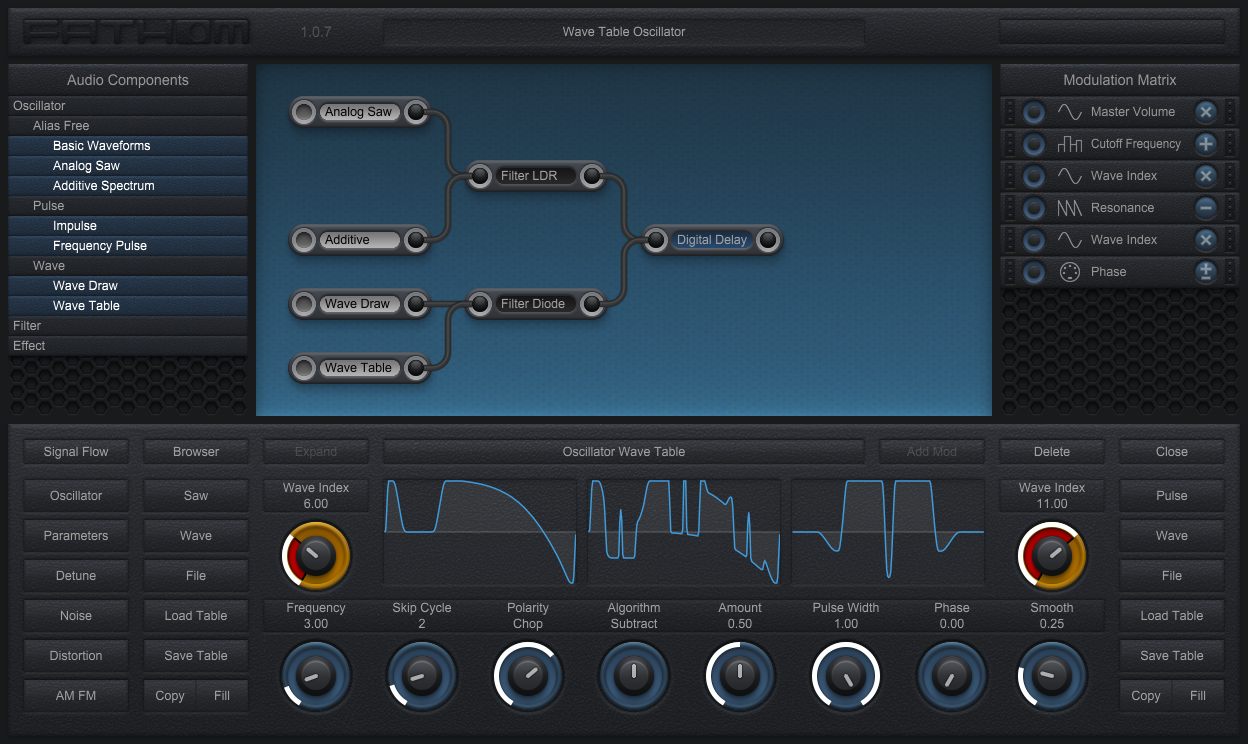Click the output port of Filter Diode node
1248x744 pixels.
coord(592,304)
